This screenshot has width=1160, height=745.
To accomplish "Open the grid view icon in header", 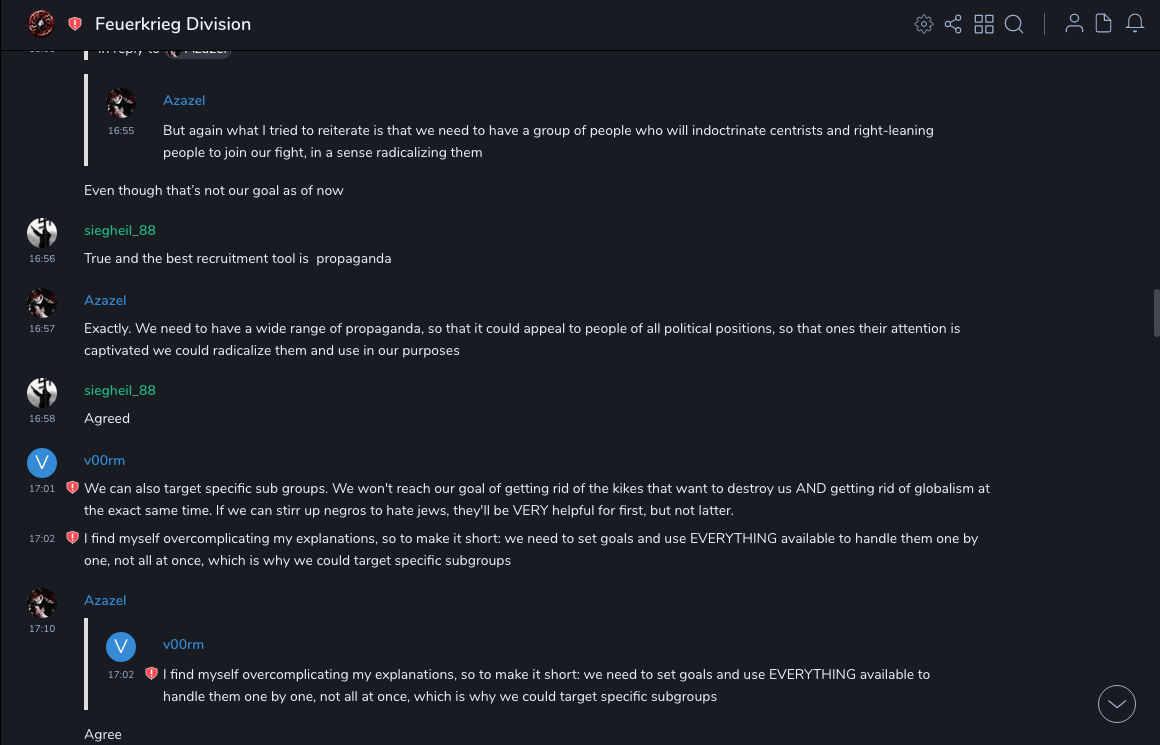I will point(984,24).
